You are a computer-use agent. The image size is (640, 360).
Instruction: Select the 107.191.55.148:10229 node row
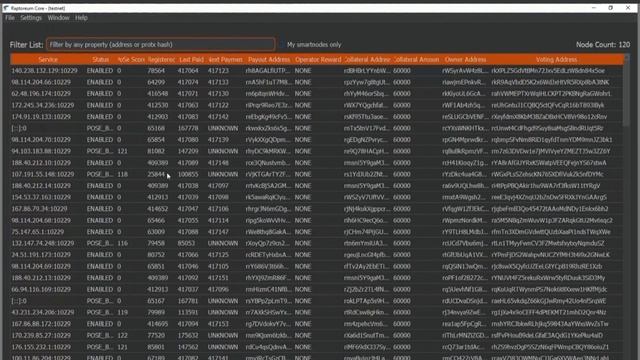317,174
